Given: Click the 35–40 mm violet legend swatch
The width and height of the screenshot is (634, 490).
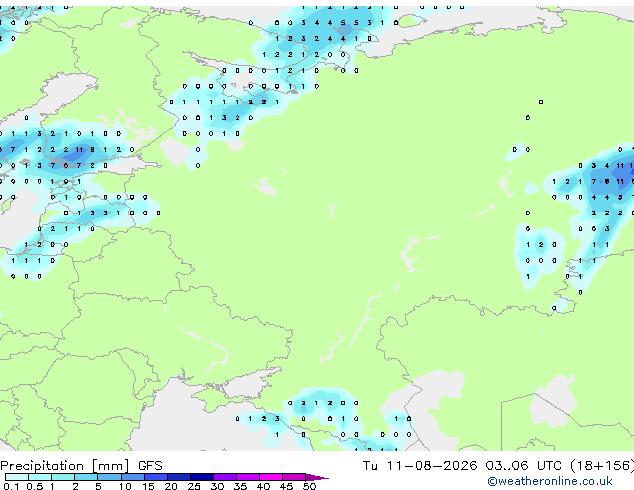Looking at the screenshot, I should [x=248, y=477].
